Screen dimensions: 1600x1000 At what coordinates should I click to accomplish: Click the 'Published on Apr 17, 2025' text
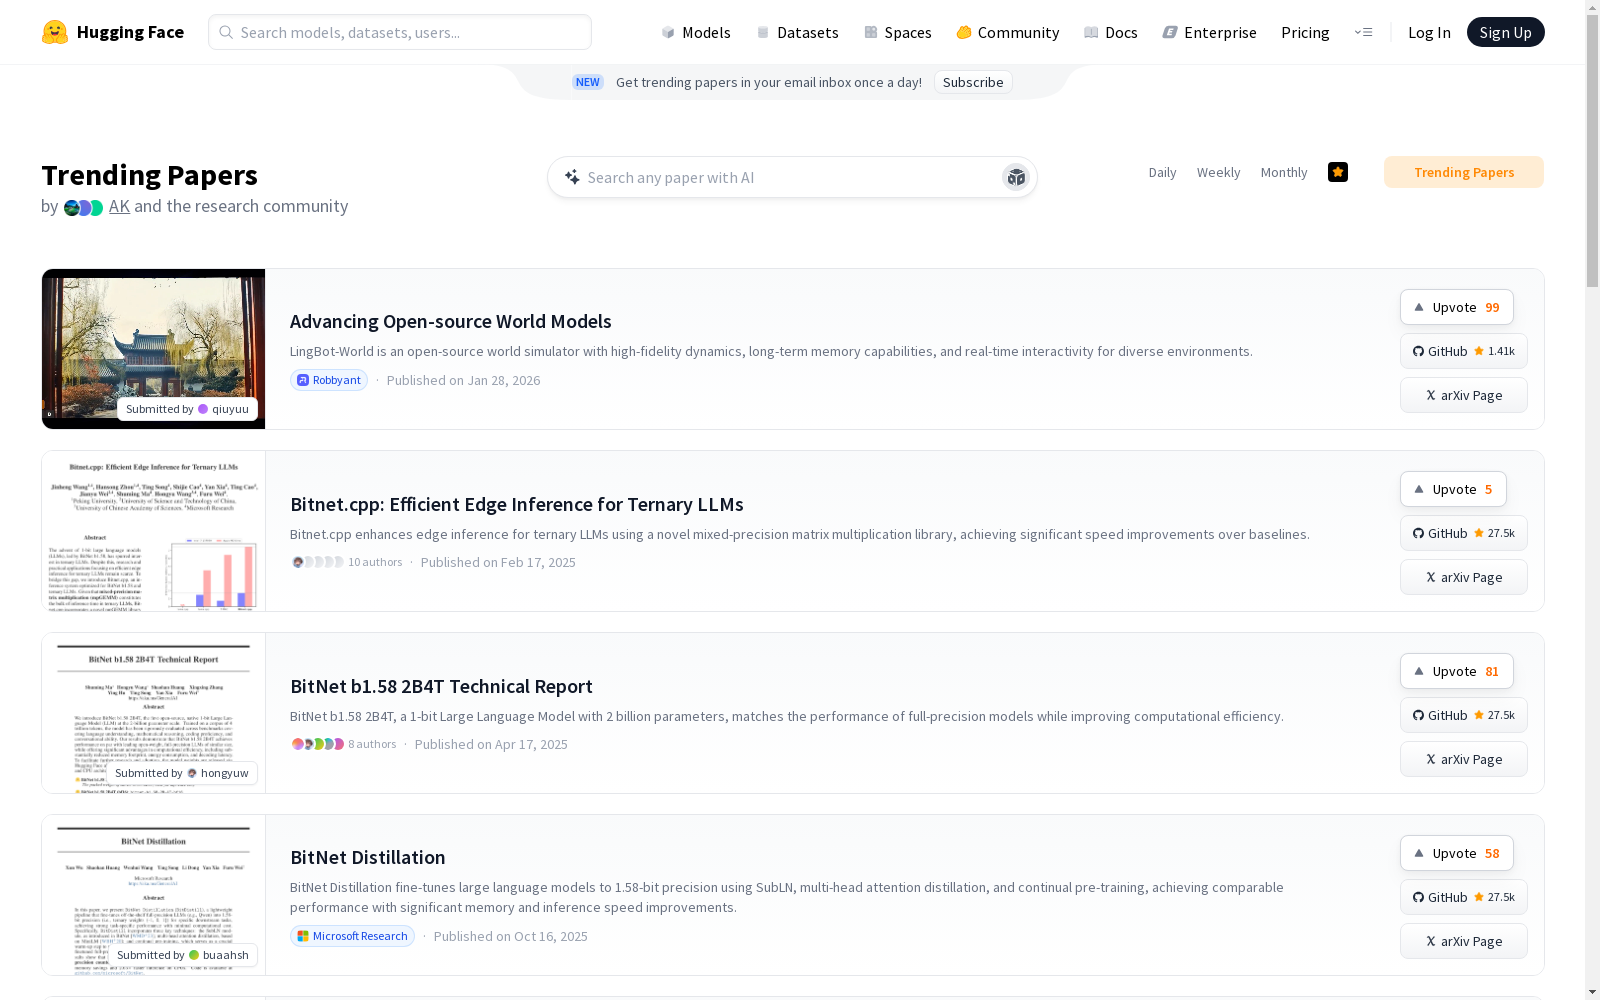[491, 744]
